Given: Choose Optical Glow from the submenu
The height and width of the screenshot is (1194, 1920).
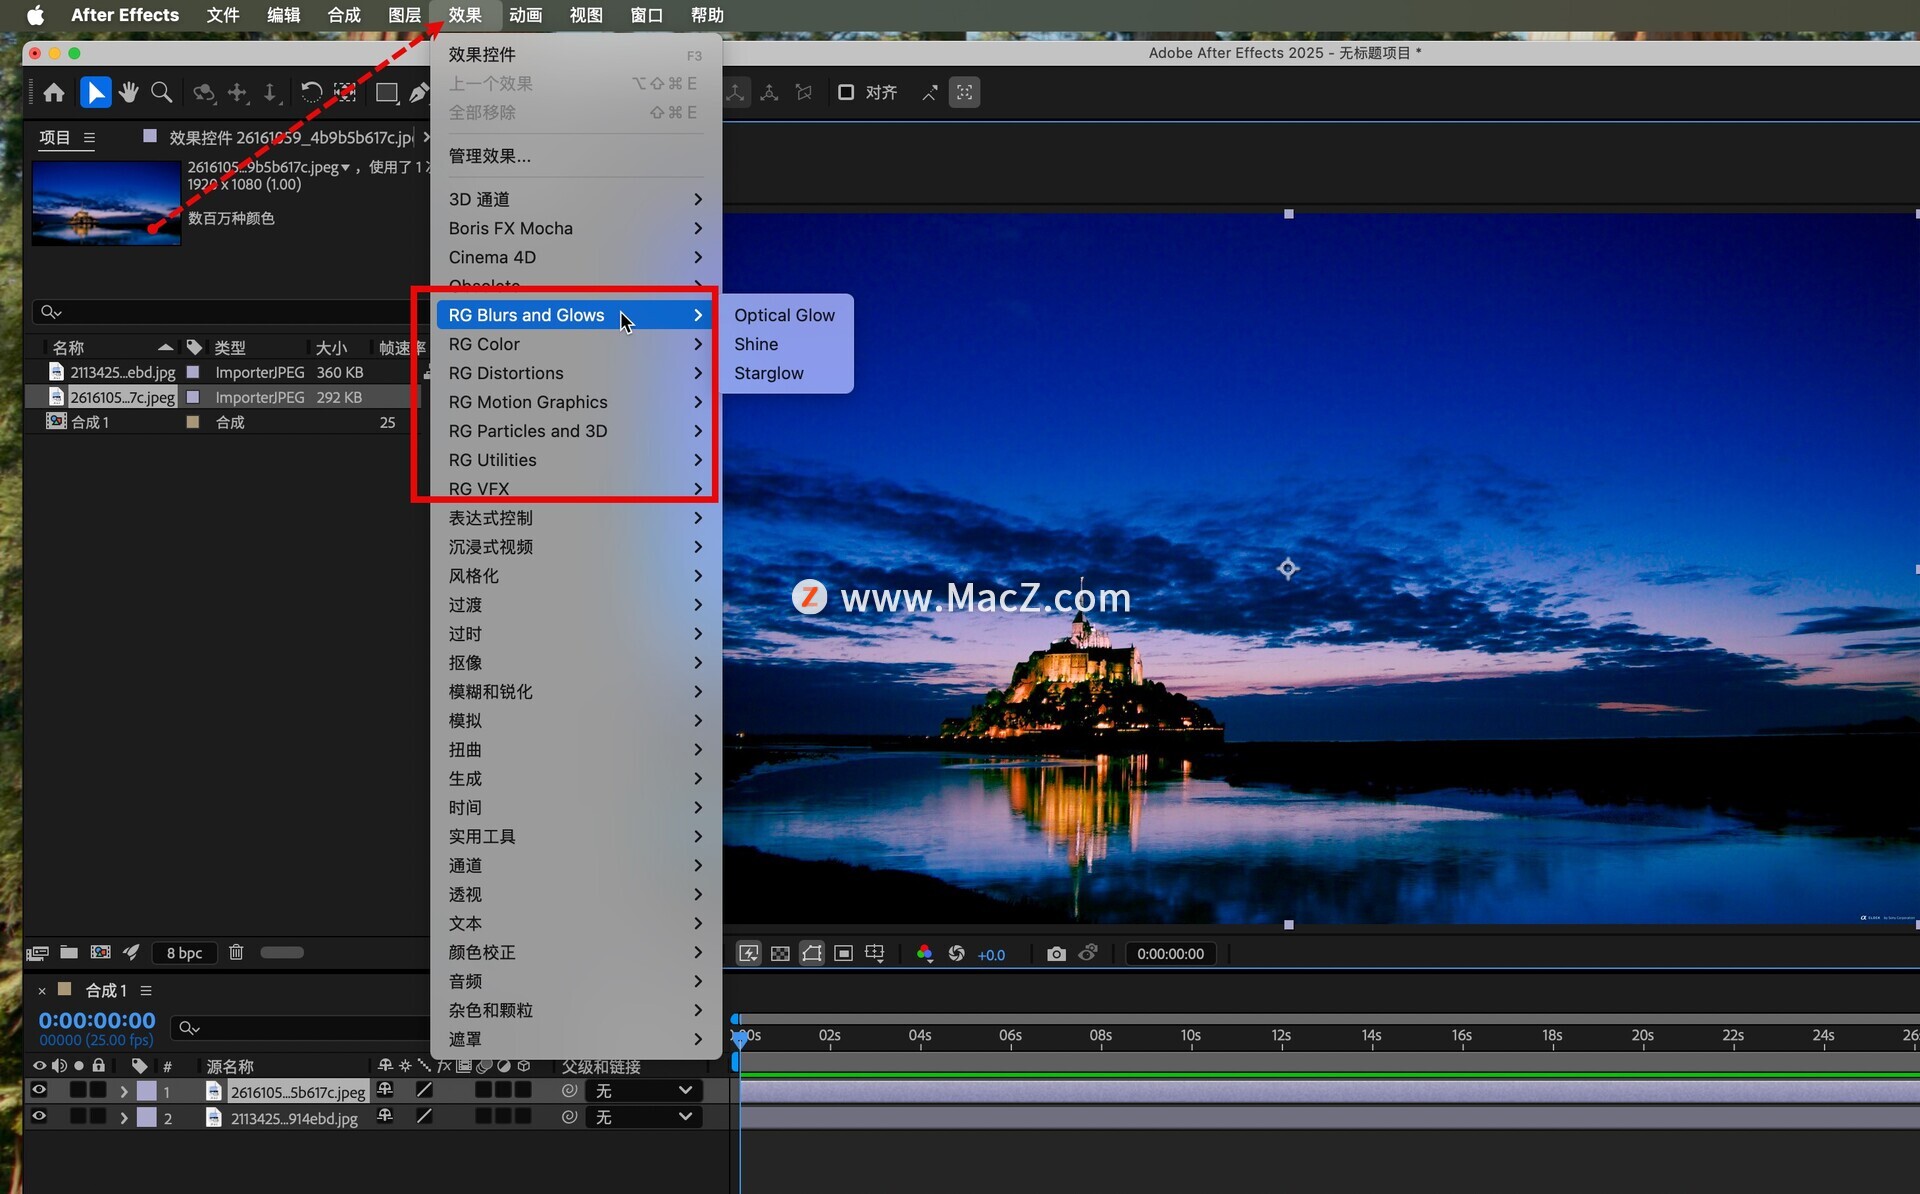Looking at the screenshot, I should [784, 315].
